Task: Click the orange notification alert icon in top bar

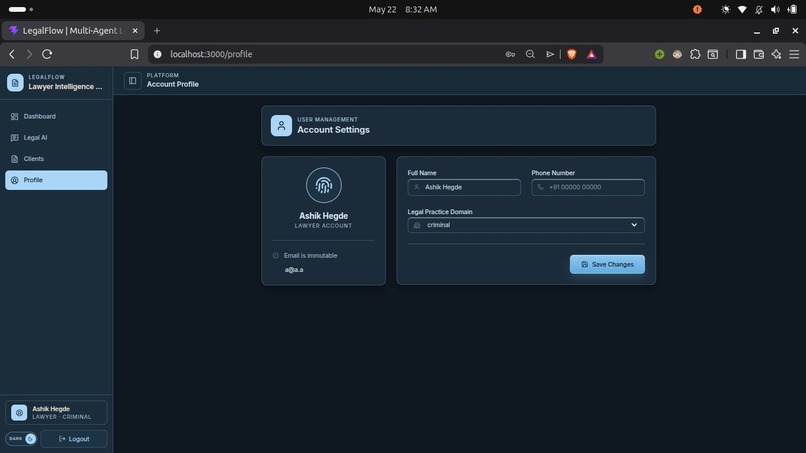Action: click(x=697, y=9)
